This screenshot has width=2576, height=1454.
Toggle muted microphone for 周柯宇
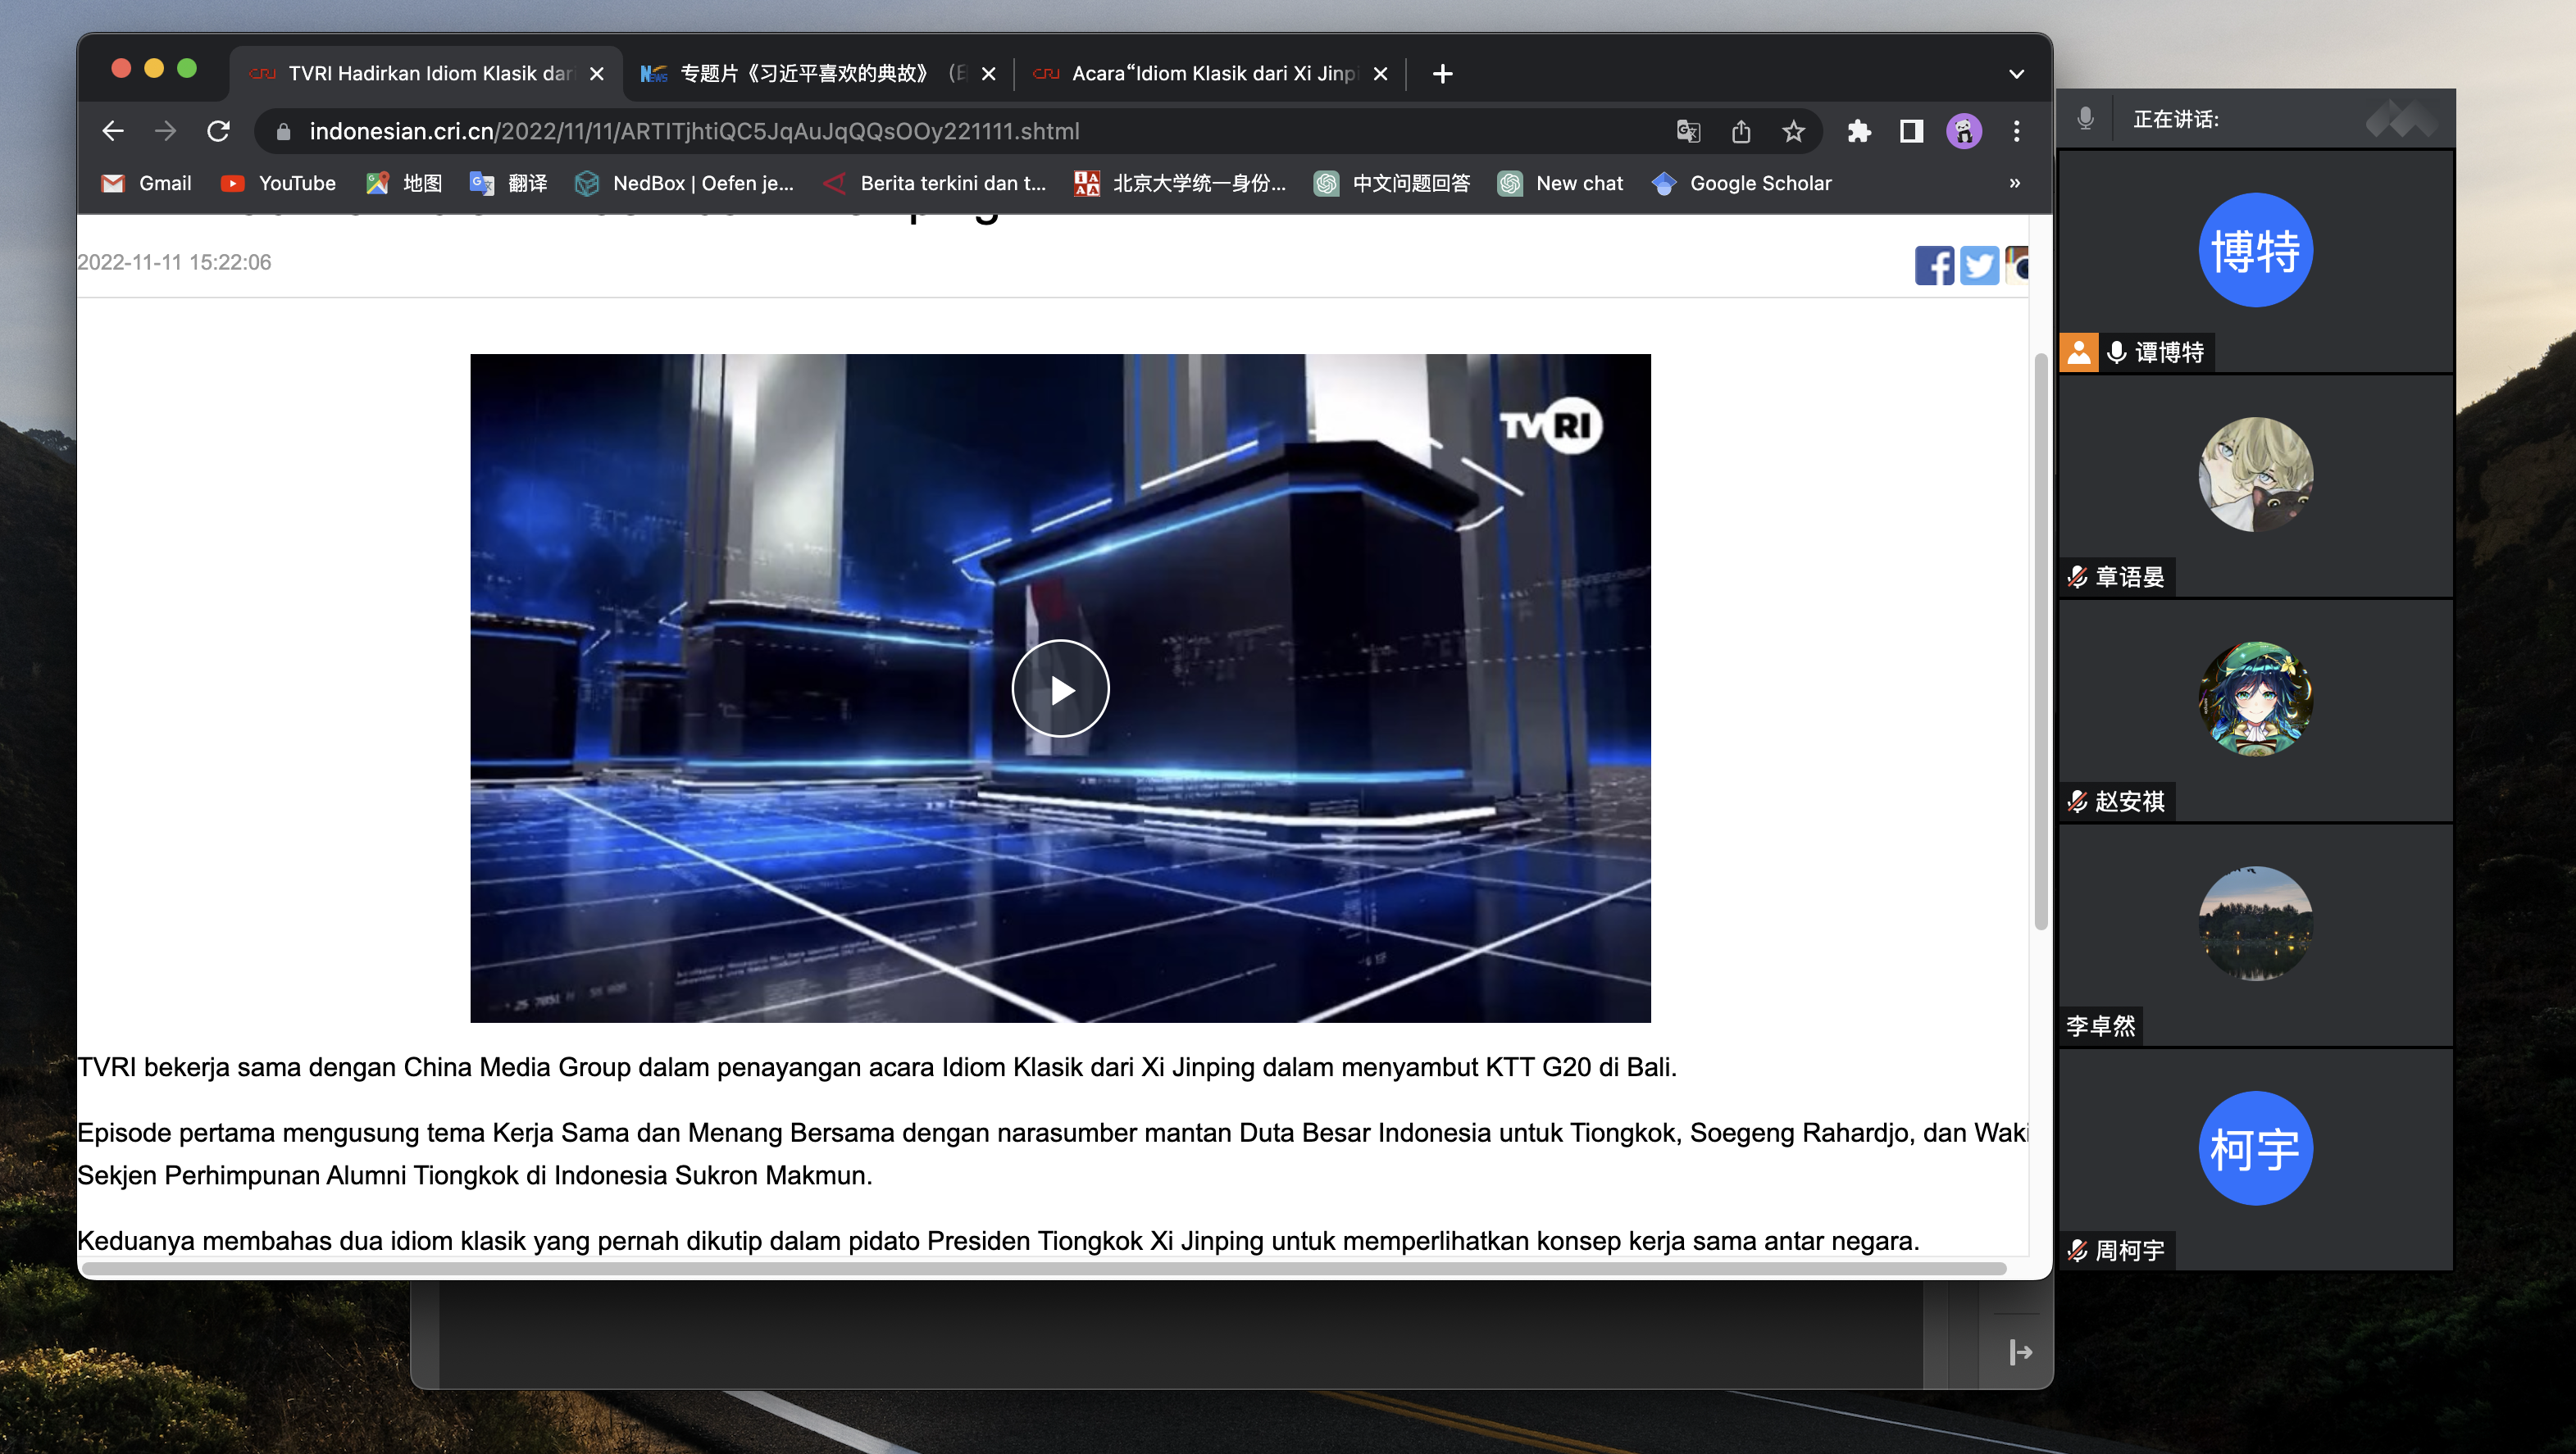coord(2078,1250)
